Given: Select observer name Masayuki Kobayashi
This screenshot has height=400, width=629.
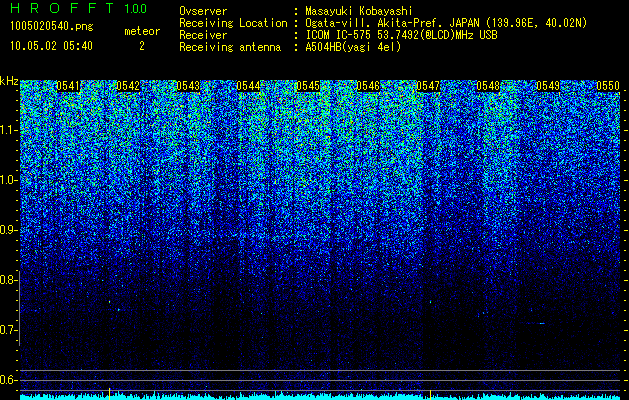Looking at the screenshot, I should pyautogui.click(x=359, y=11).
